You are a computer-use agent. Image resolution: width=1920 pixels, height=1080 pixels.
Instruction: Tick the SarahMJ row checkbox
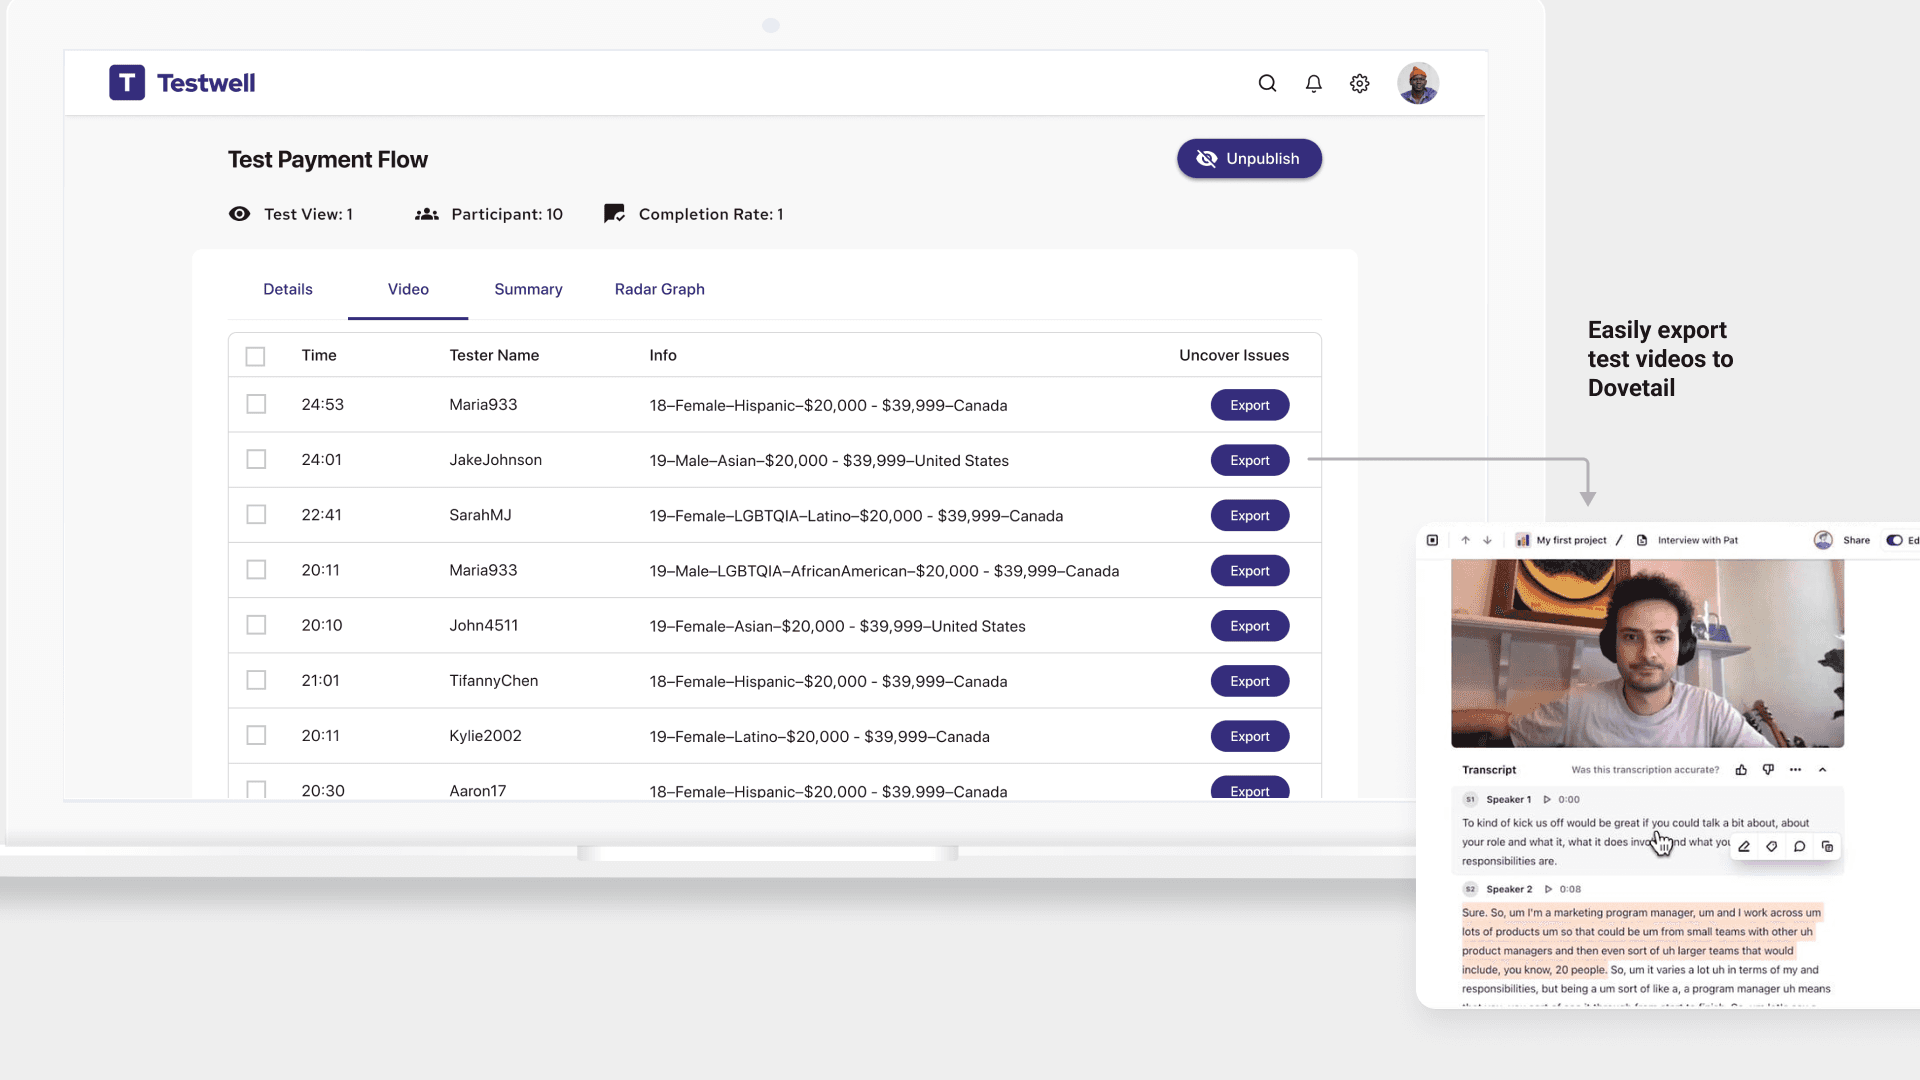[x=256, y=515]
